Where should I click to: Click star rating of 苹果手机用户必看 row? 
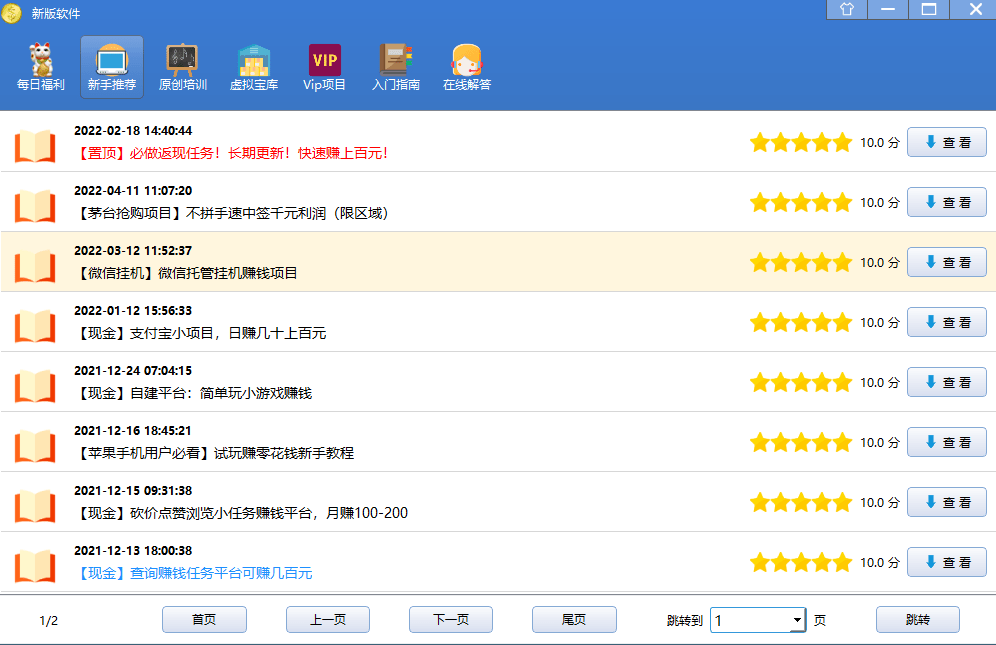pos(800,443)
